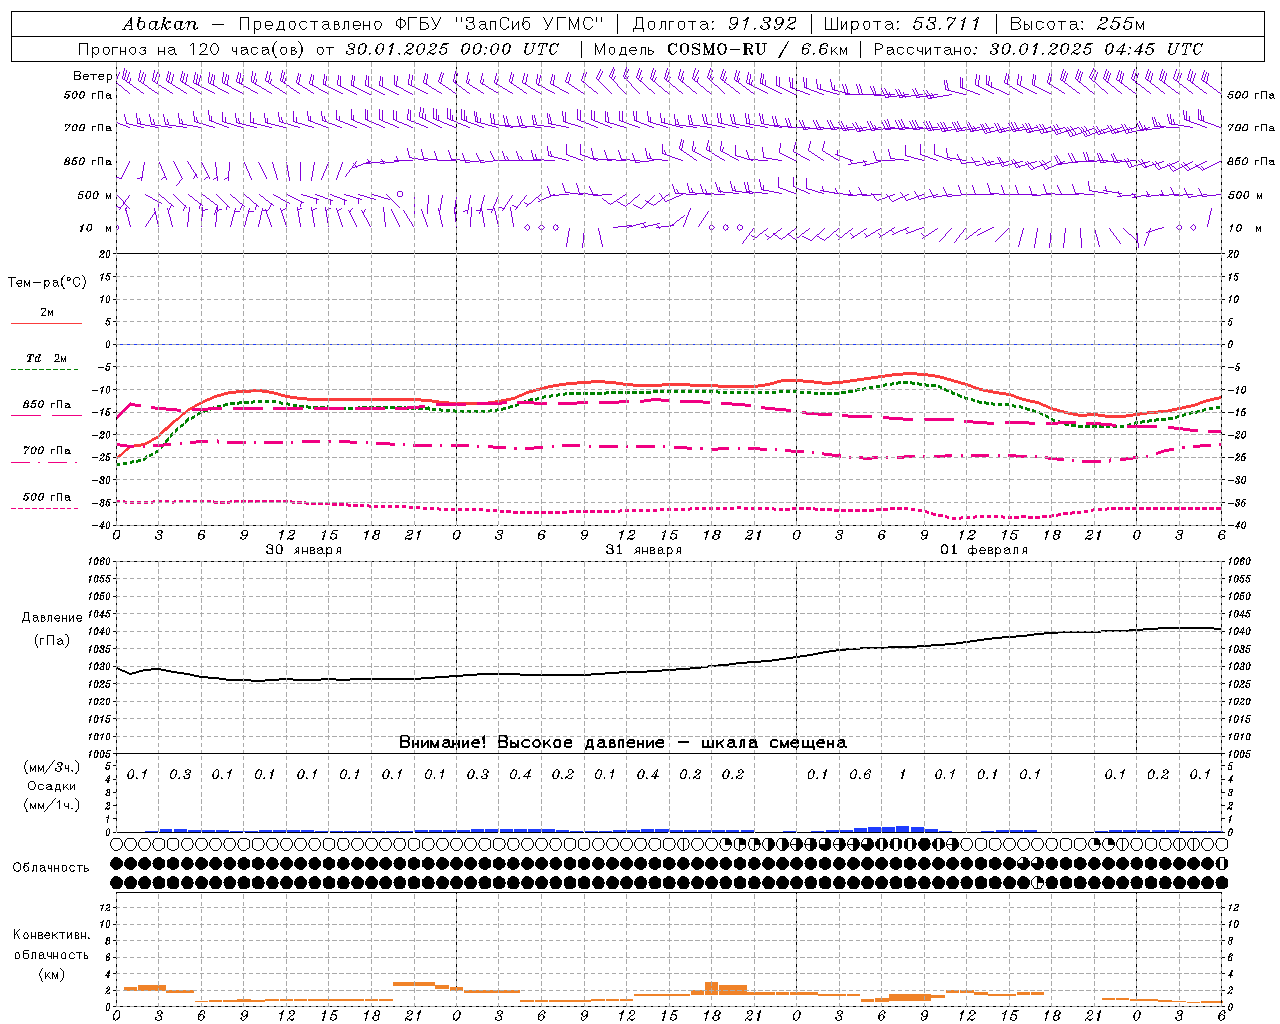Click the date label 01 февраля
Screen dimensions: 1280x1024
pyautogui.click(x=983, y=550)
